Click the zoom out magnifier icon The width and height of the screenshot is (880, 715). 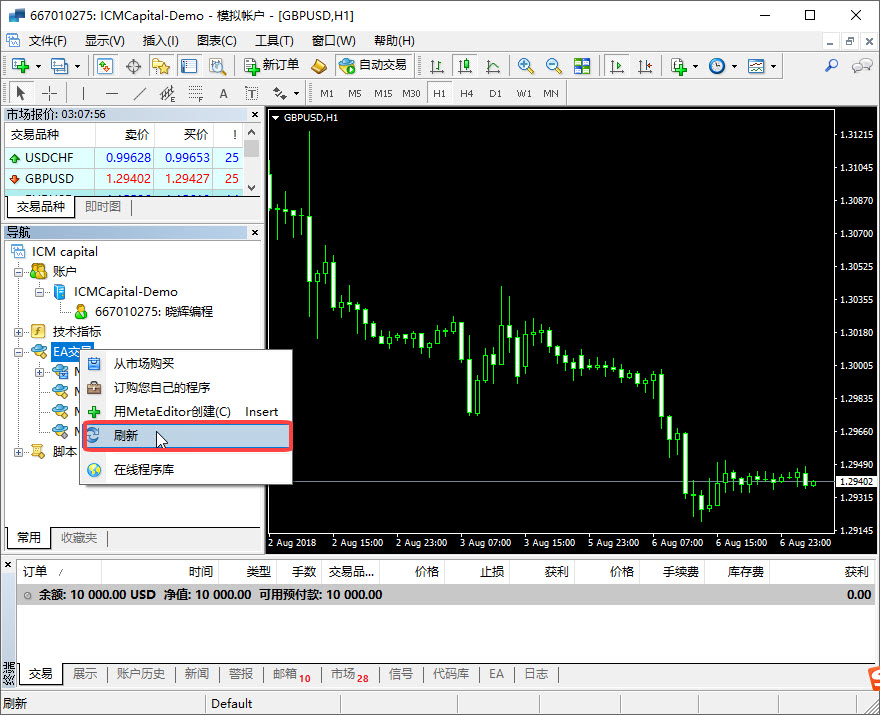pos(553,66)
